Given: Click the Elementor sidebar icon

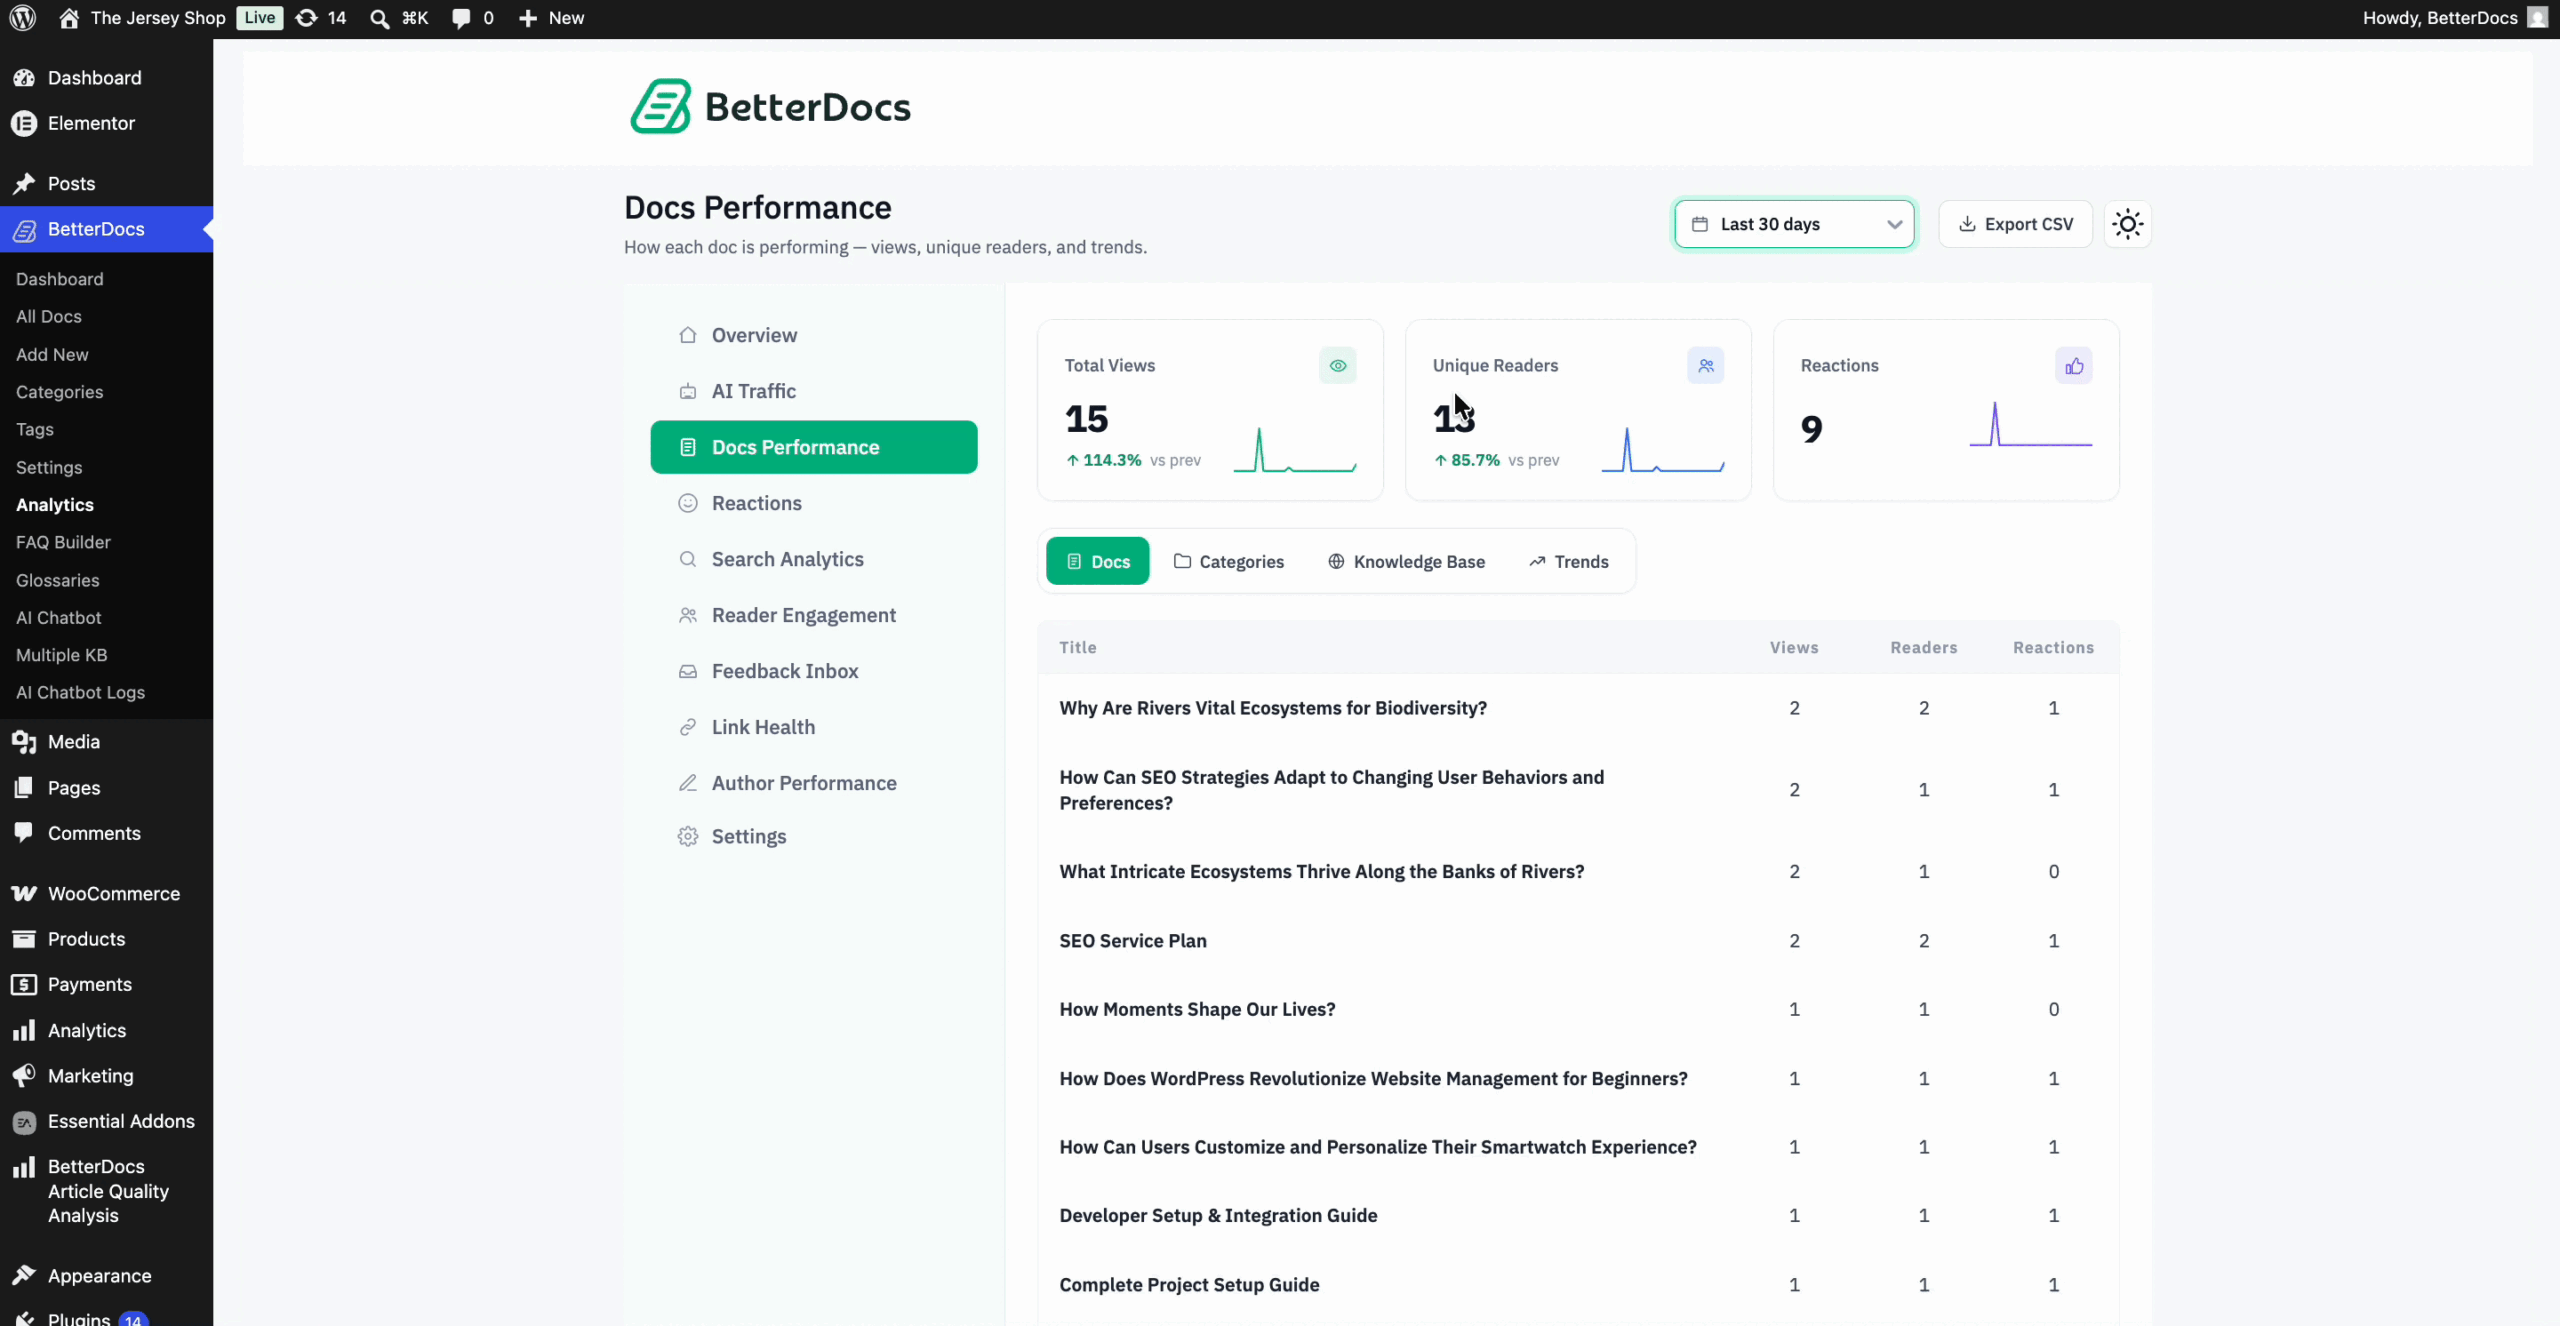Looking at the screenshot, I should click(24, 123).
